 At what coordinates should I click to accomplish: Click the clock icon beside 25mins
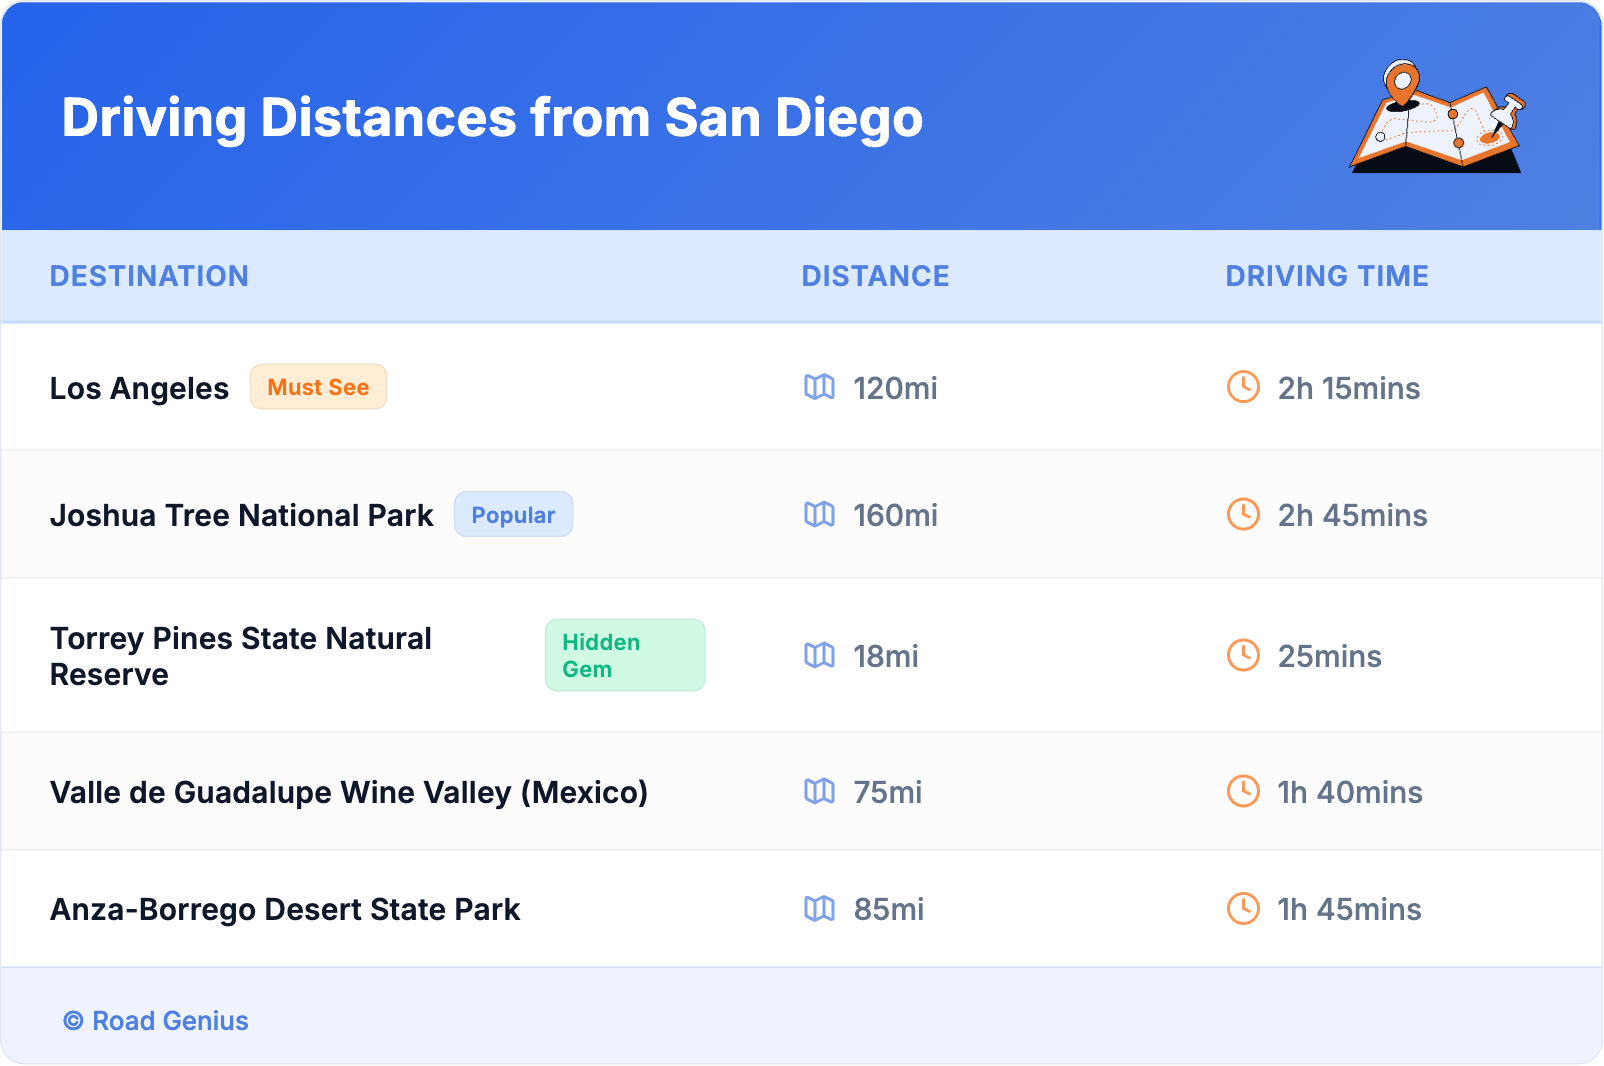[x=1243, y=655]
